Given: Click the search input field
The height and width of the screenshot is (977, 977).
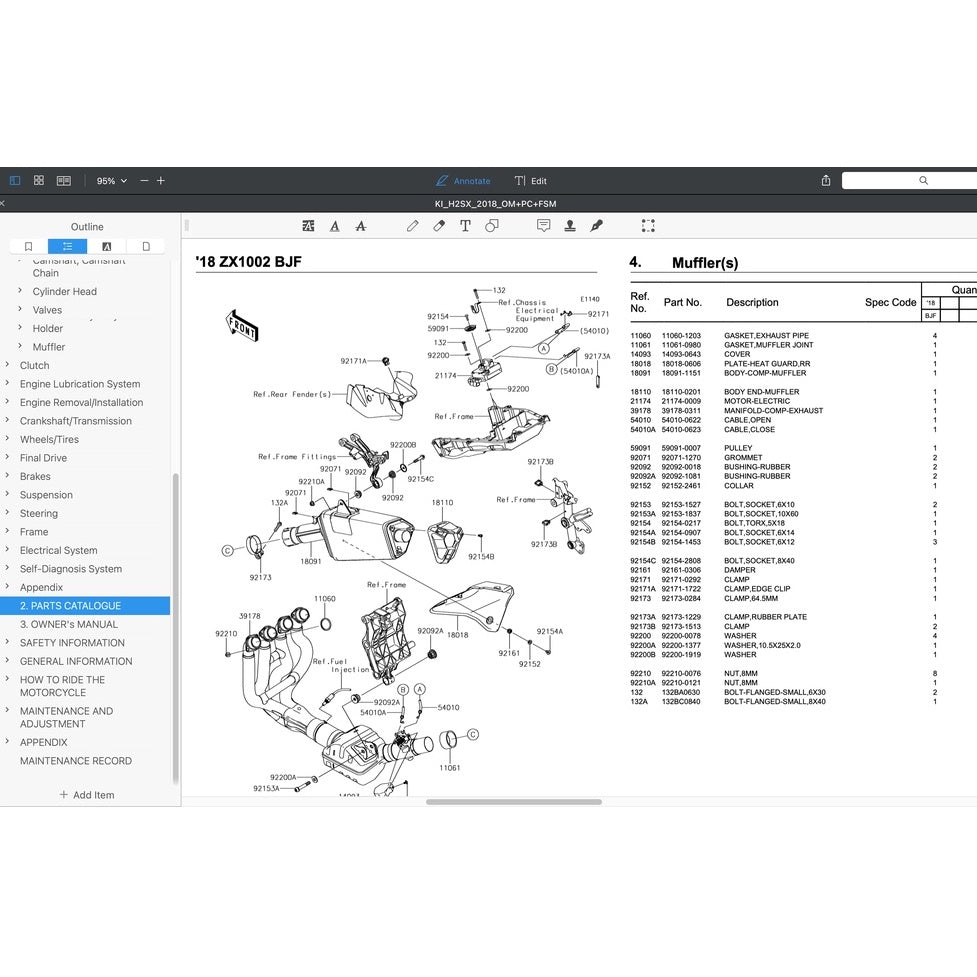Looking at the screenshot, I should point(910,181).
